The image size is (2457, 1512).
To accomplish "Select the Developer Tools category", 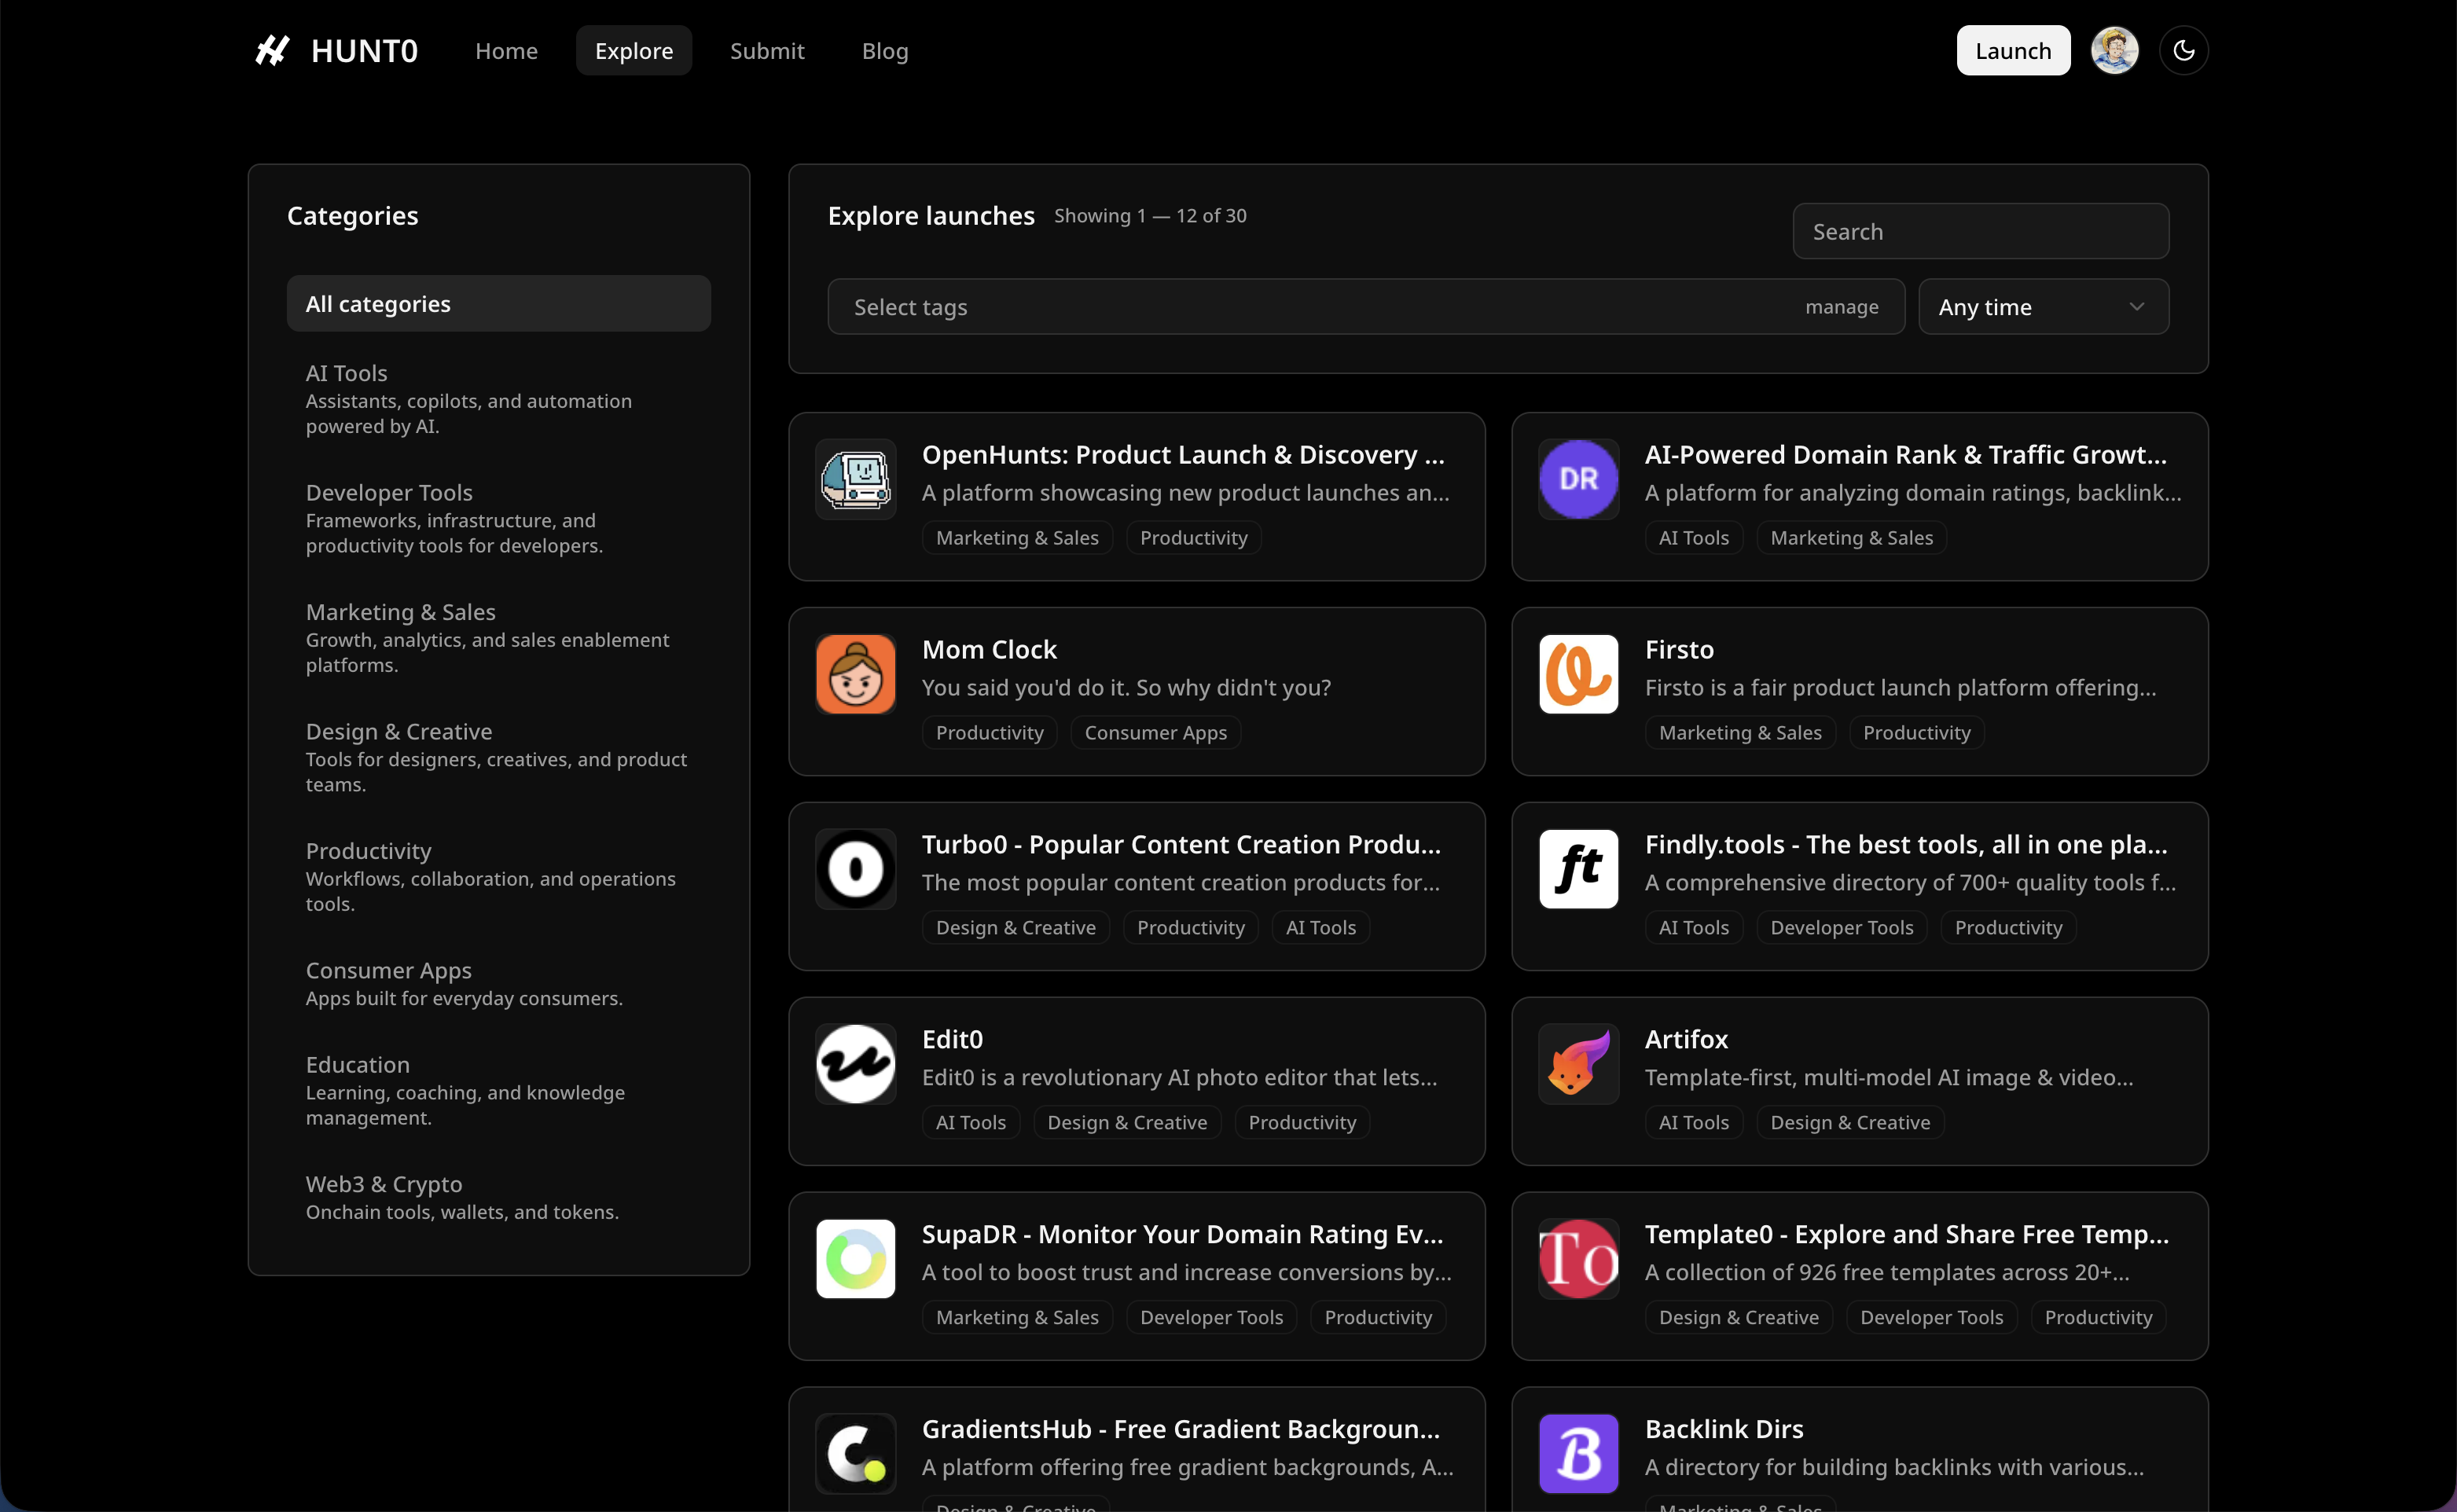I will 498,518.
